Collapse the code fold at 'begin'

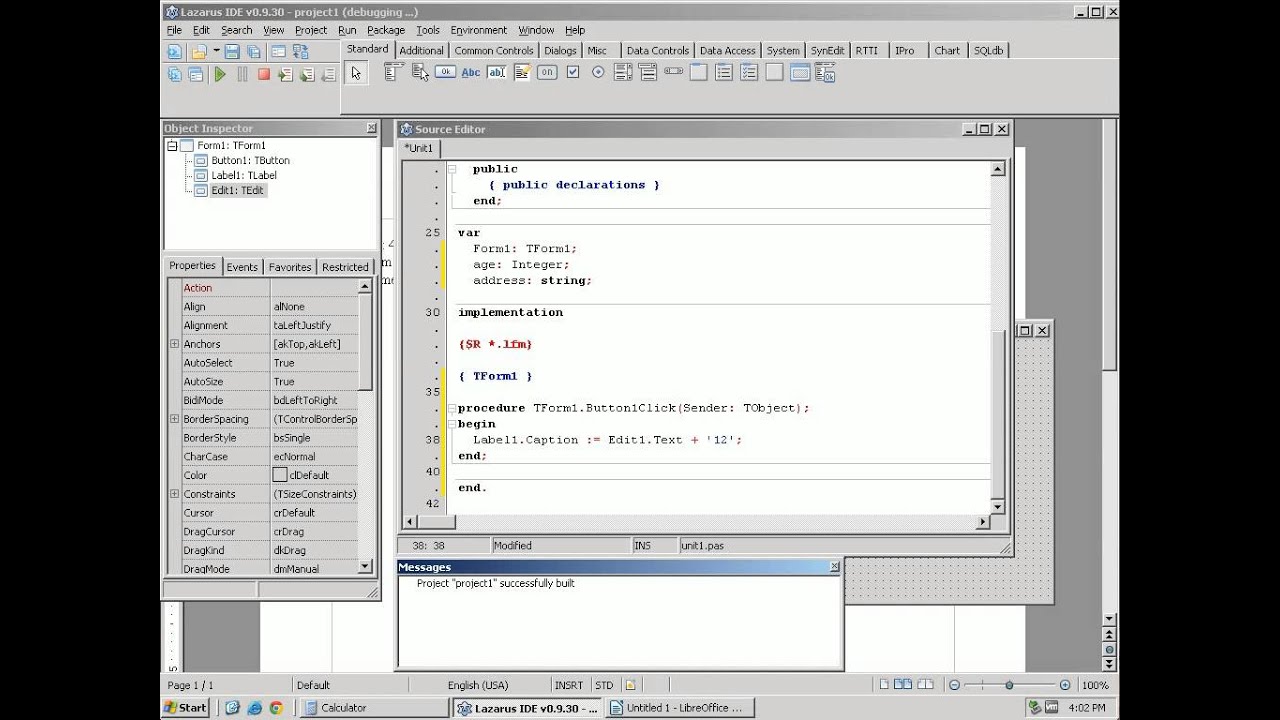point(452,424)
